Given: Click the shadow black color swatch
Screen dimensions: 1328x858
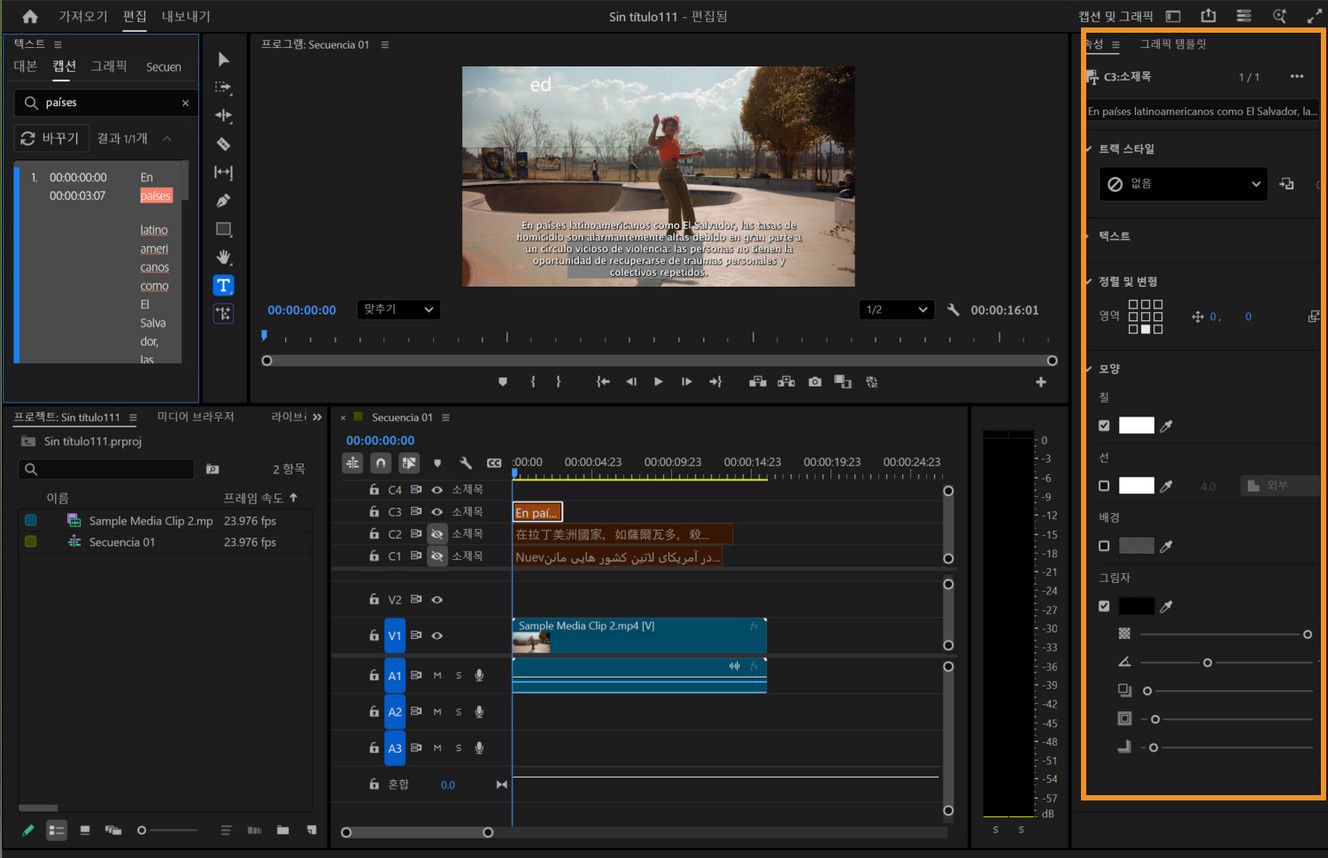Looking at the screenshot, I should [1136, 606].
